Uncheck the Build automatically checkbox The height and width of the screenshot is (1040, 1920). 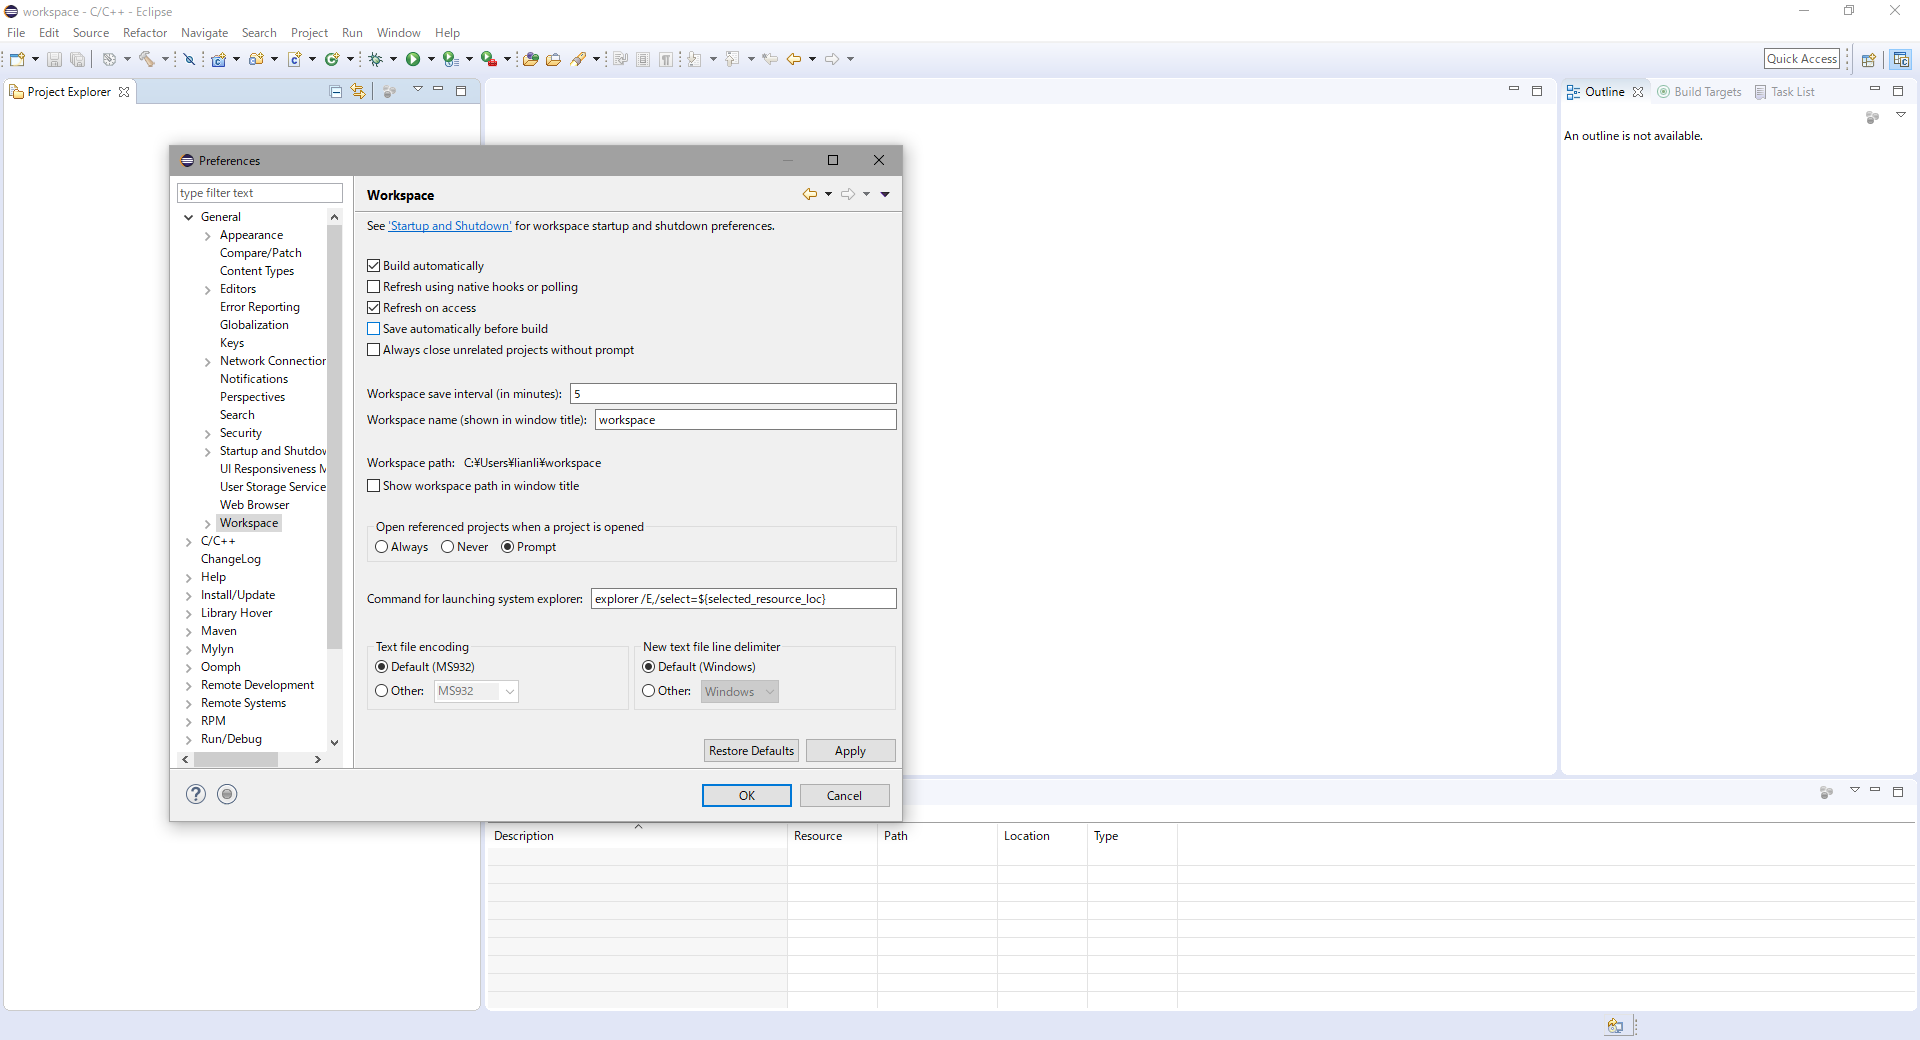point(374,266)
